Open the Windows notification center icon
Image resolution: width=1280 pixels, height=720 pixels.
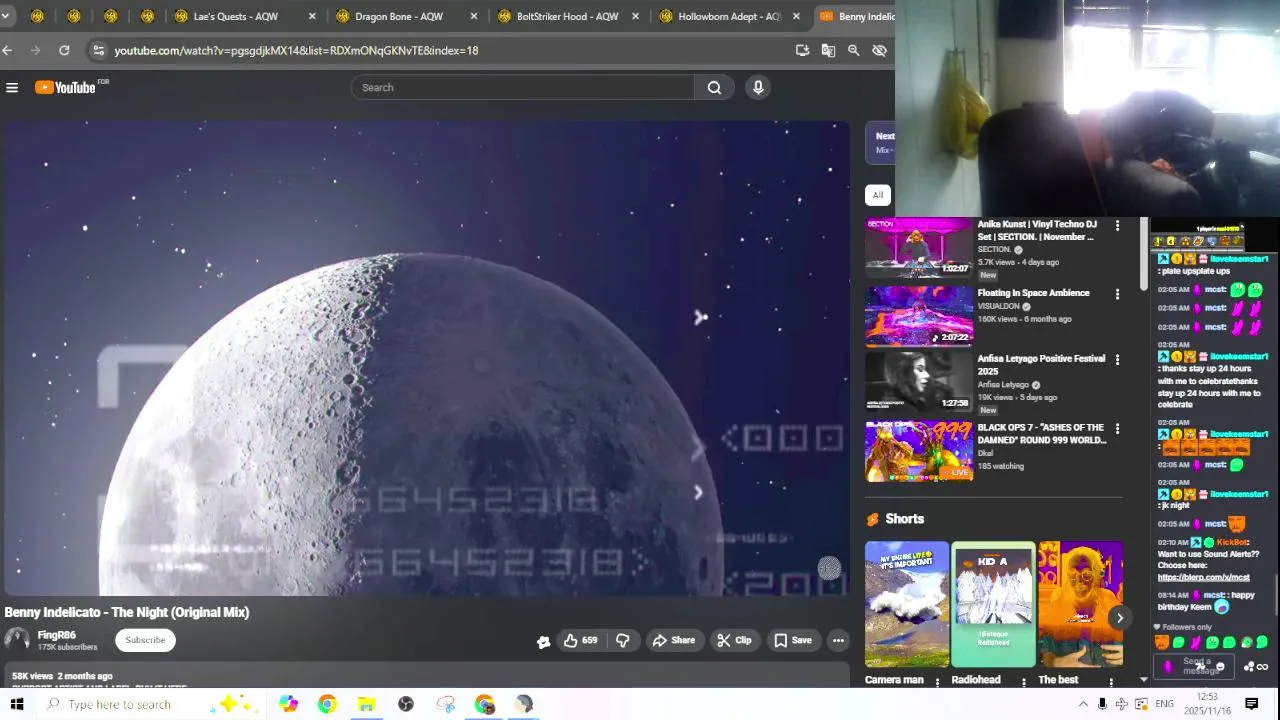[1251, 704]
